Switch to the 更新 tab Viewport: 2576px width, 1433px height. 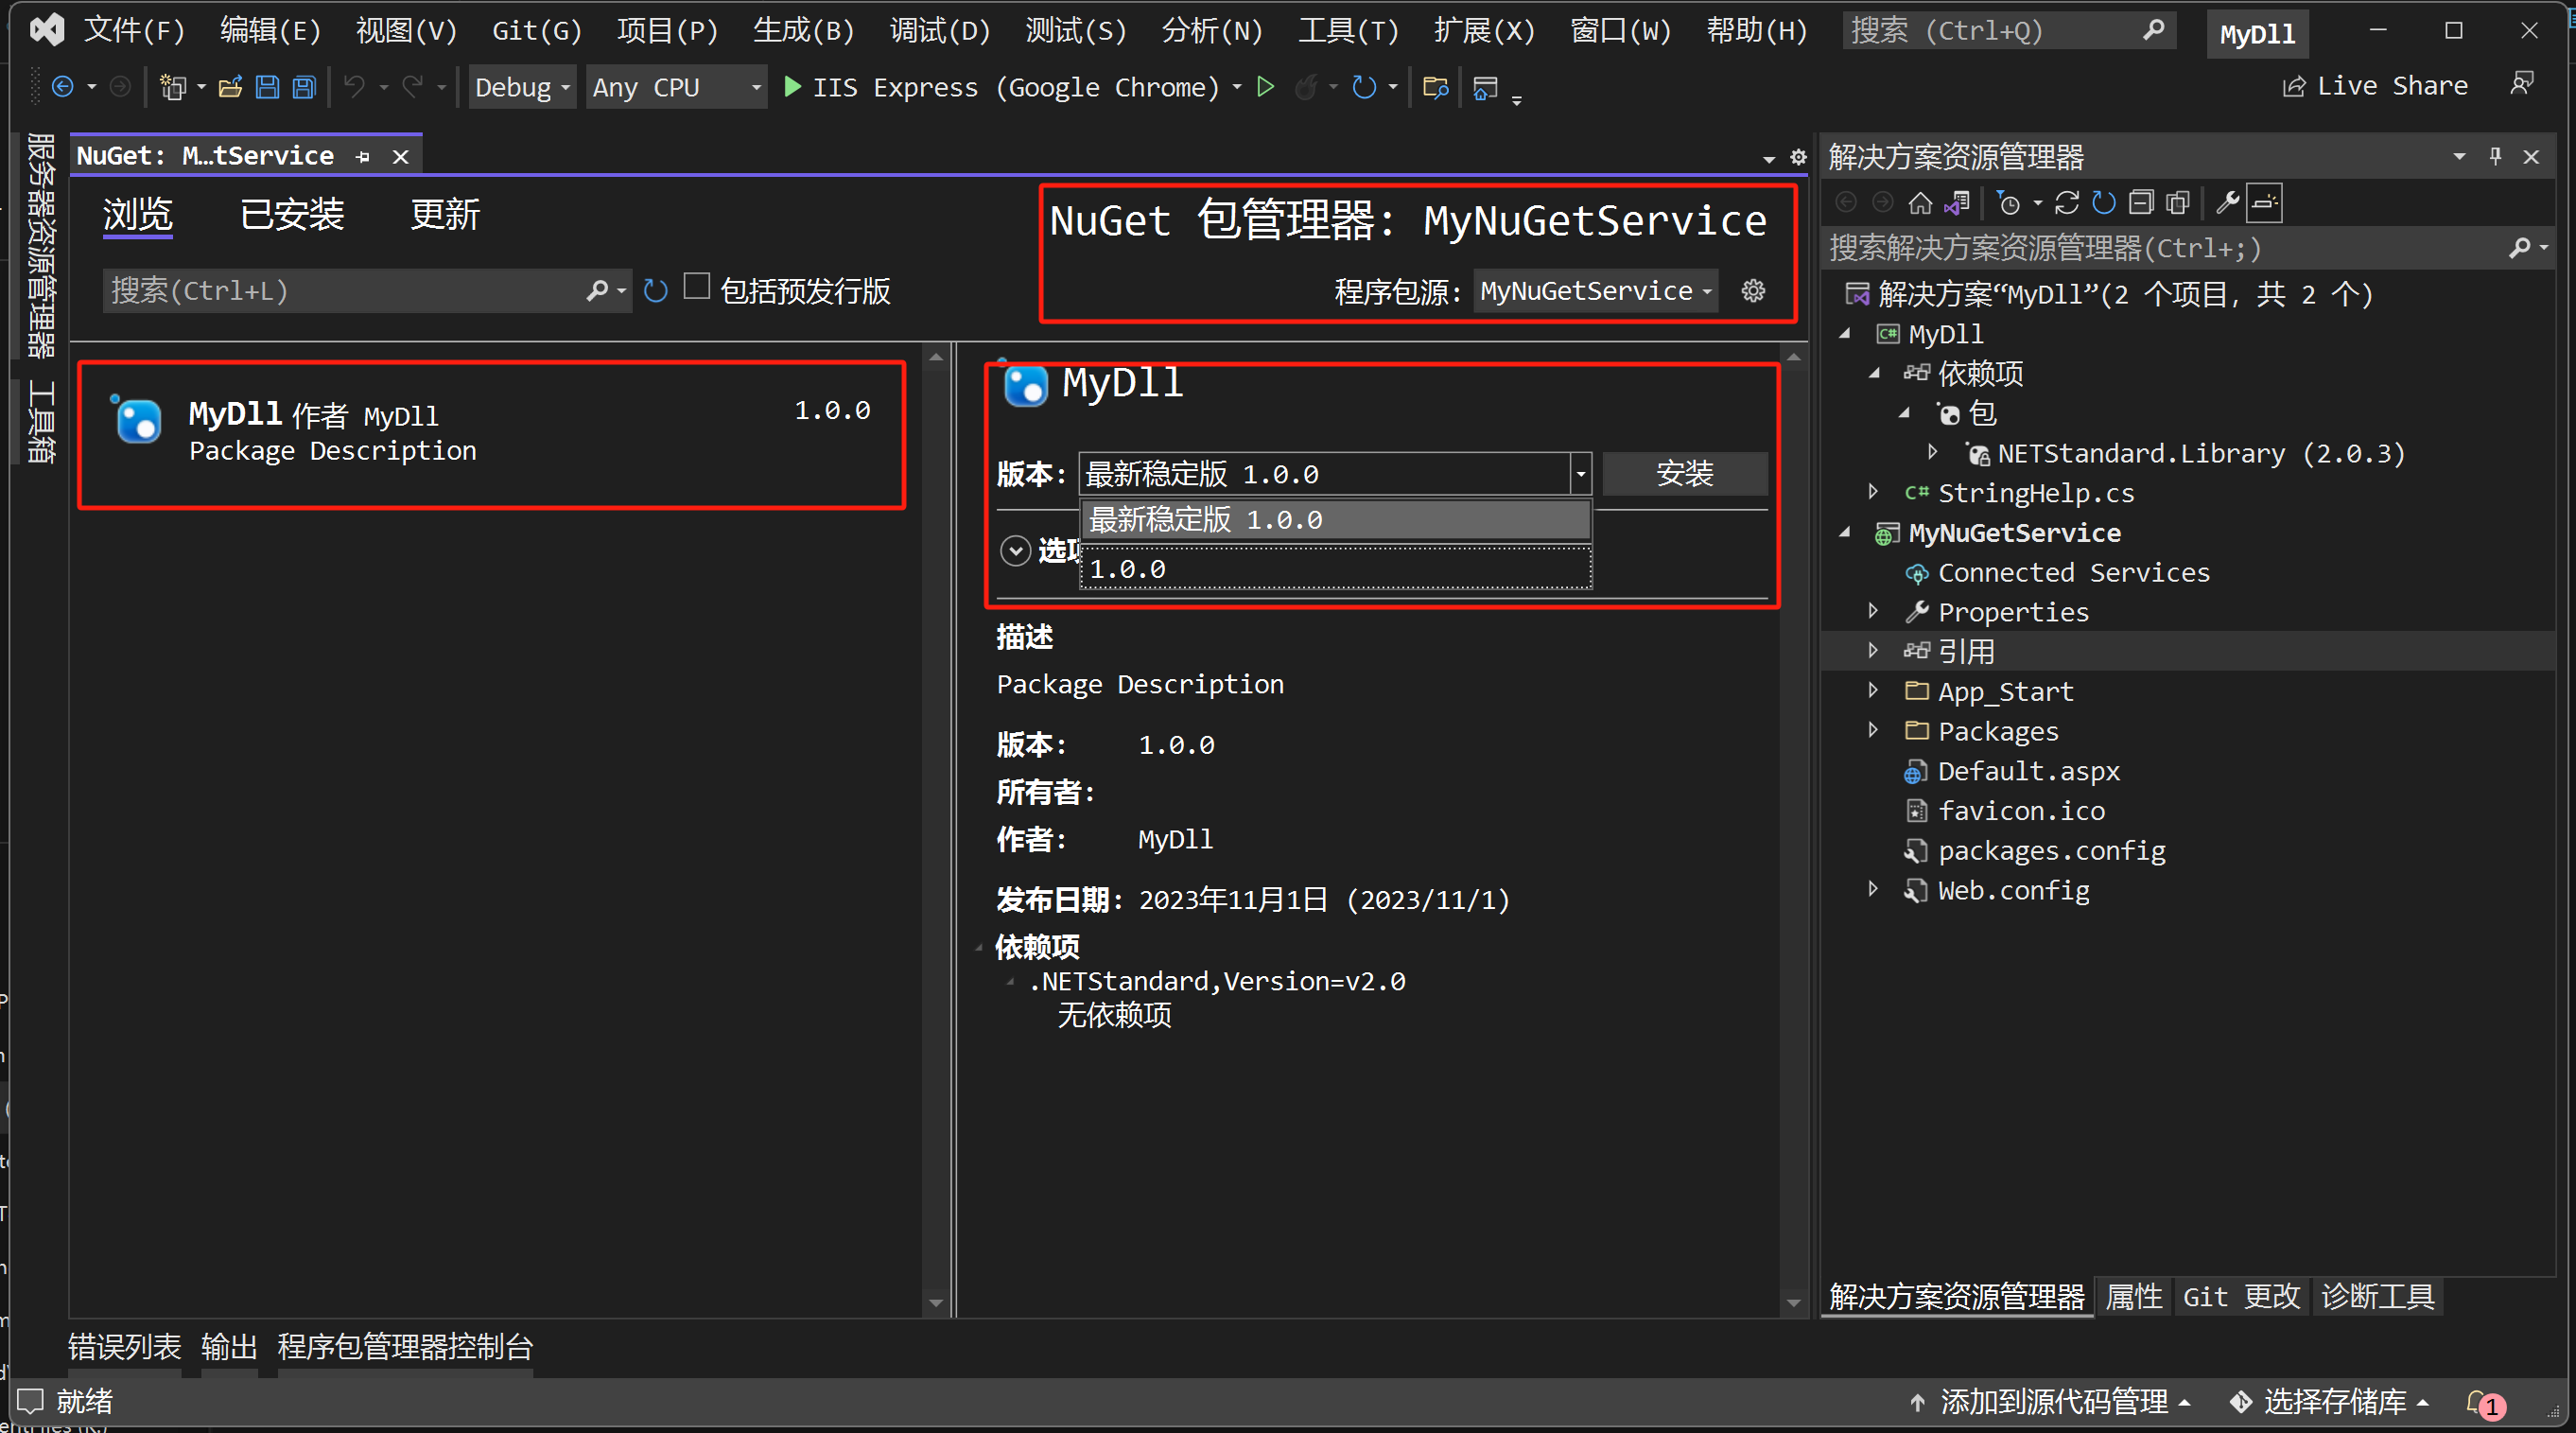[445, 214]
